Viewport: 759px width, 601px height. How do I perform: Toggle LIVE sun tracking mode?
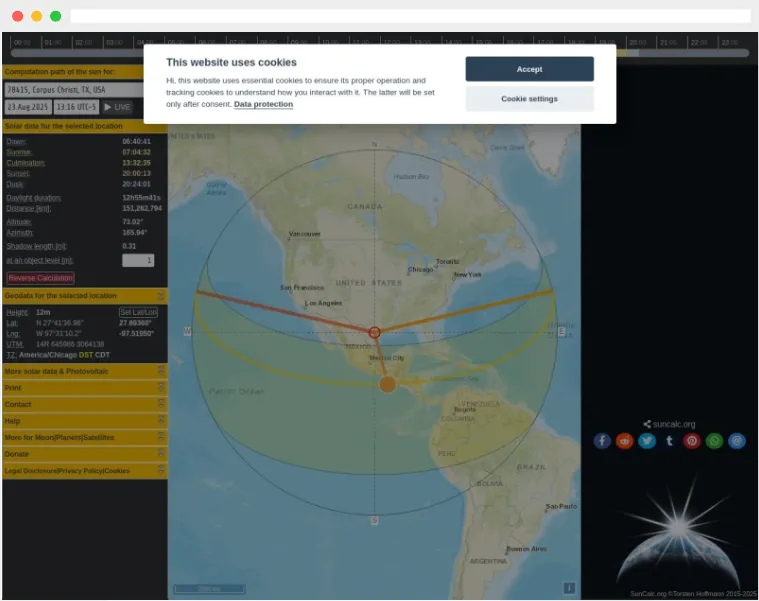(118, 107)
